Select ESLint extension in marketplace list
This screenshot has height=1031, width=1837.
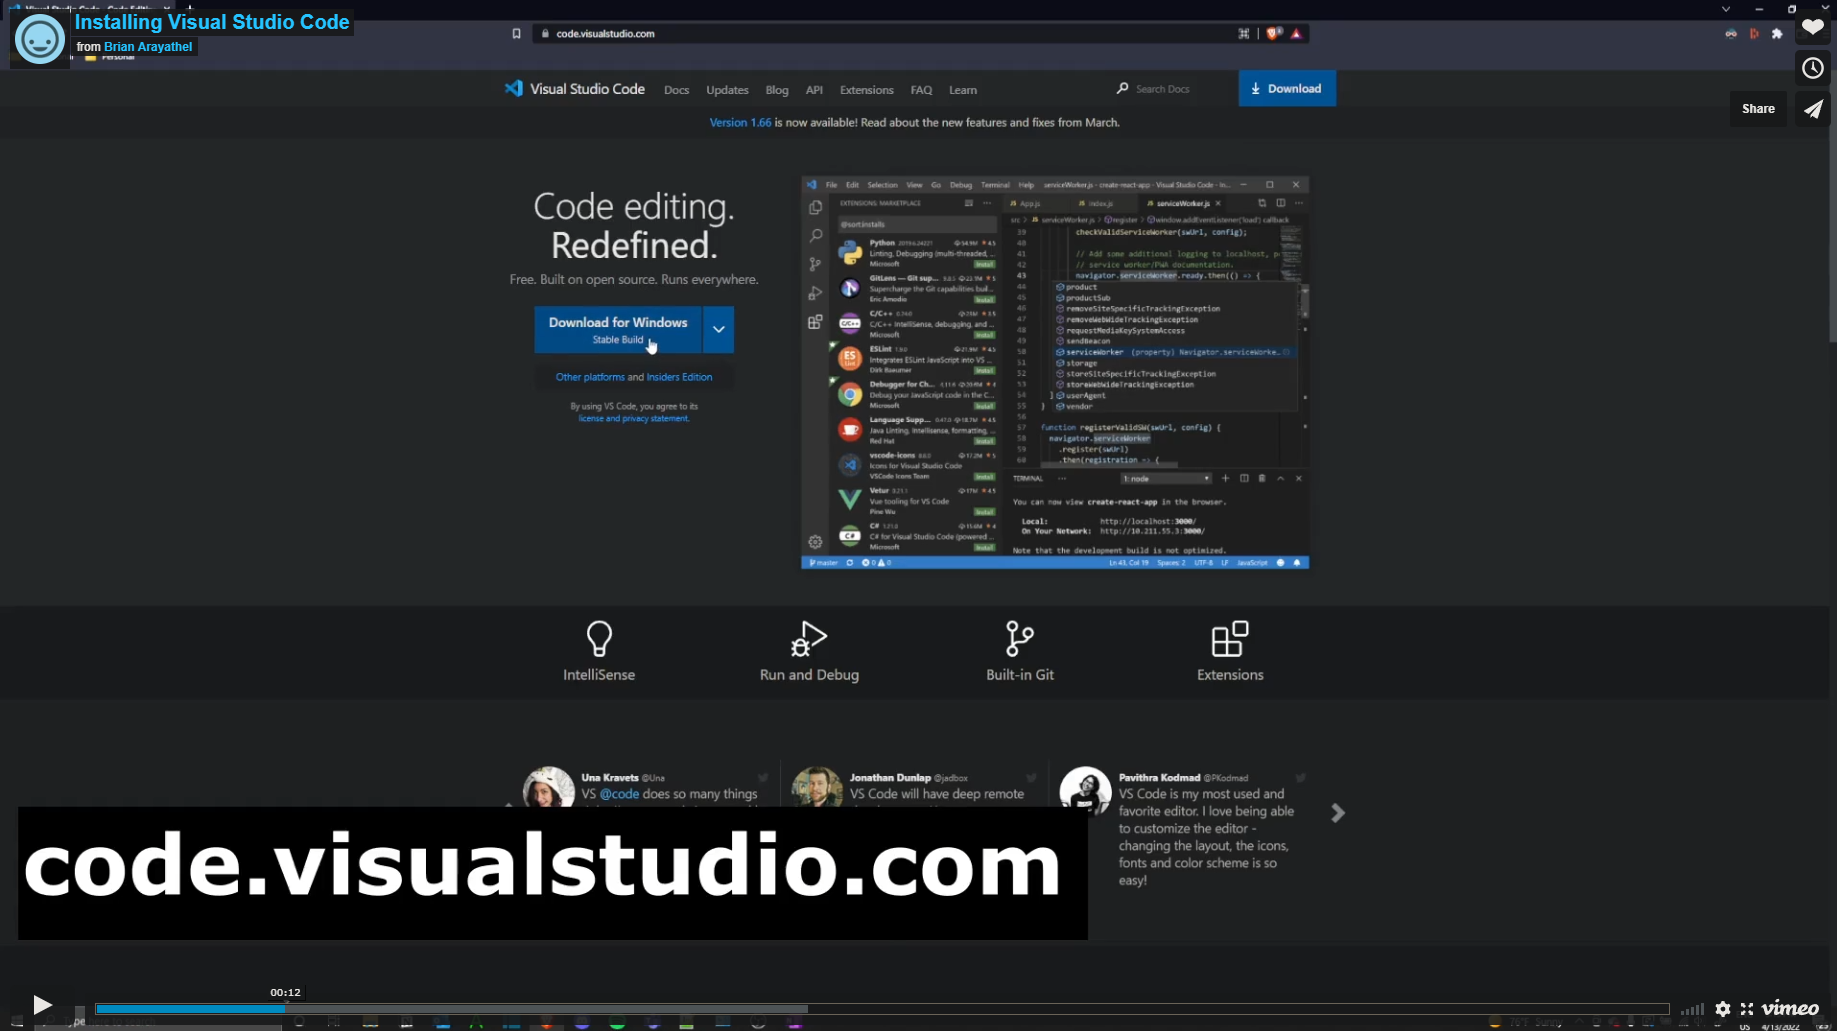[x=917, y=360]
